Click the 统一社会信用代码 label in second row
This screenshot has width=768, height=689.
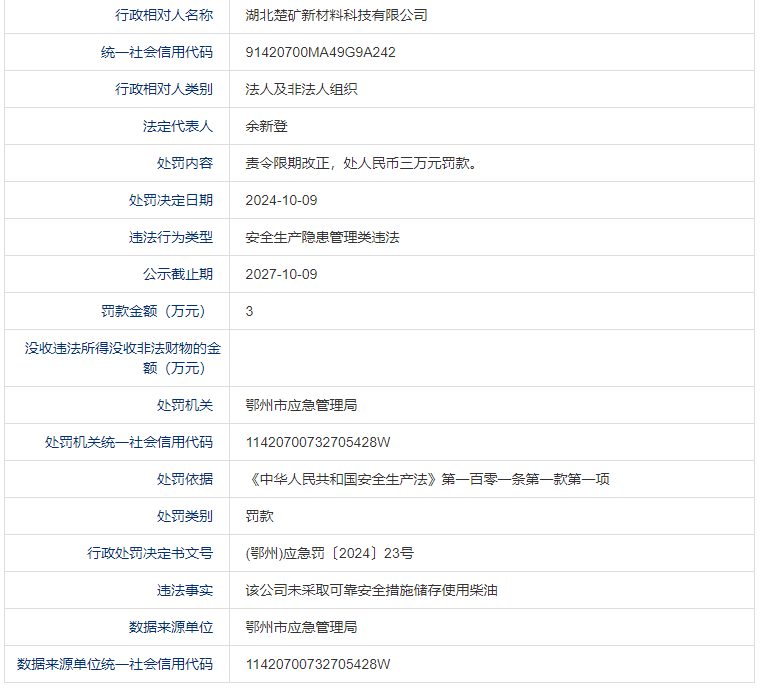(x=157, y=52)
